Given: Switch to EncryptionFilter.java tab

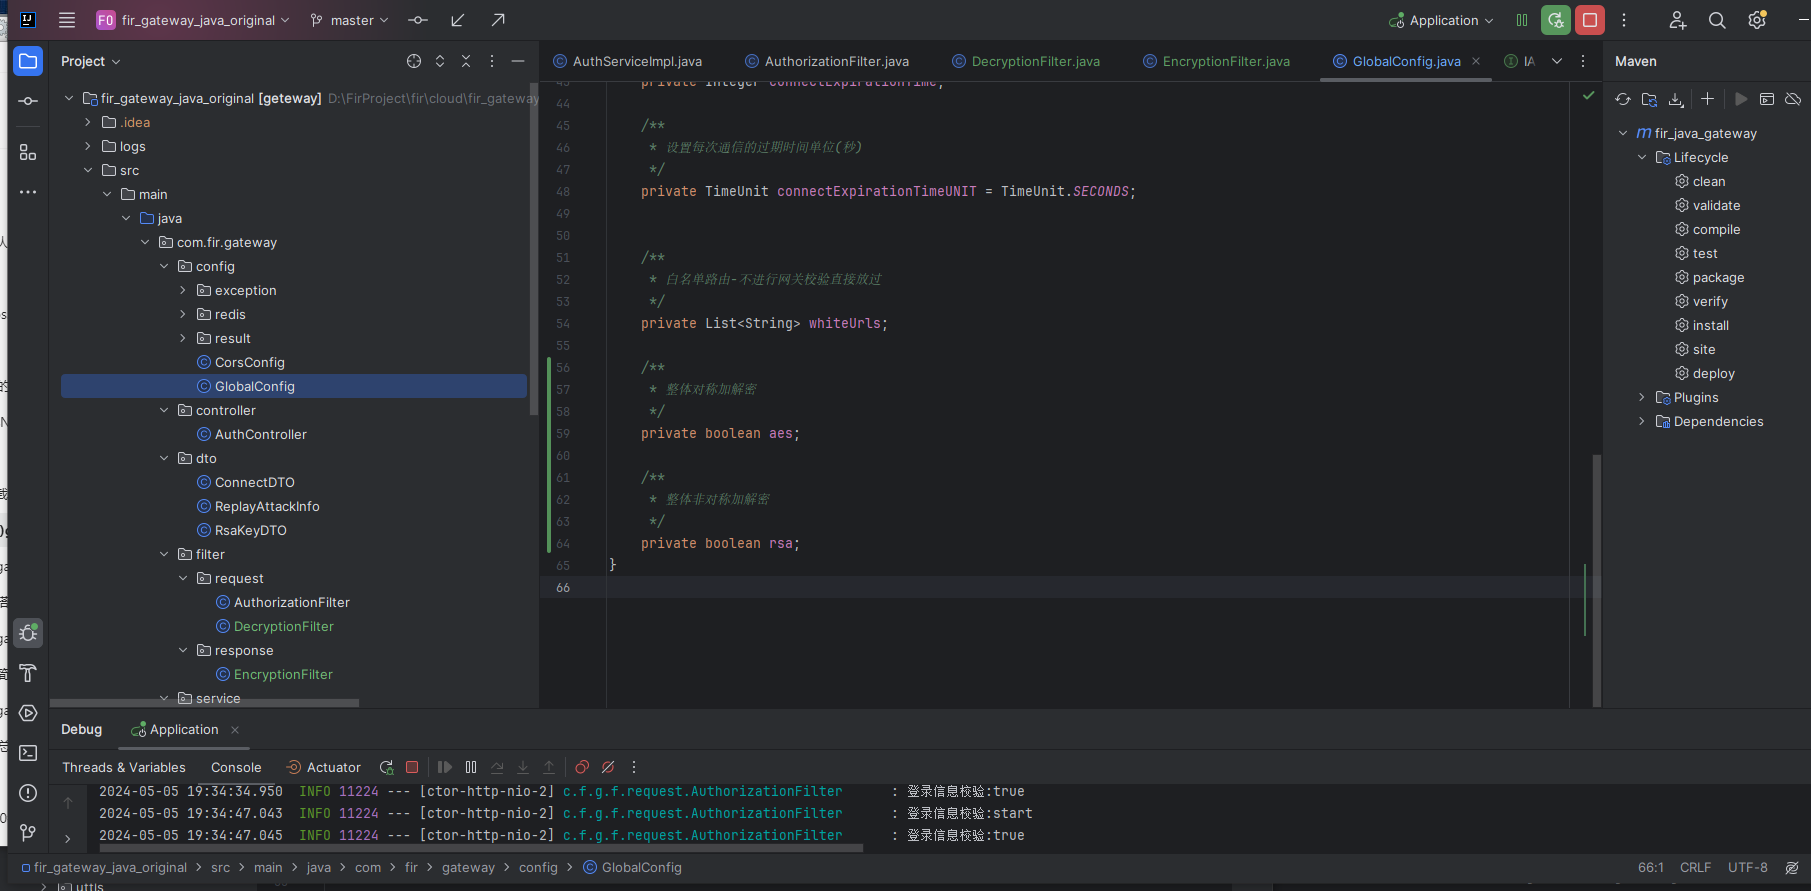Looking at the screenshot, I should pyautogui.click(x=1217, y=61).
